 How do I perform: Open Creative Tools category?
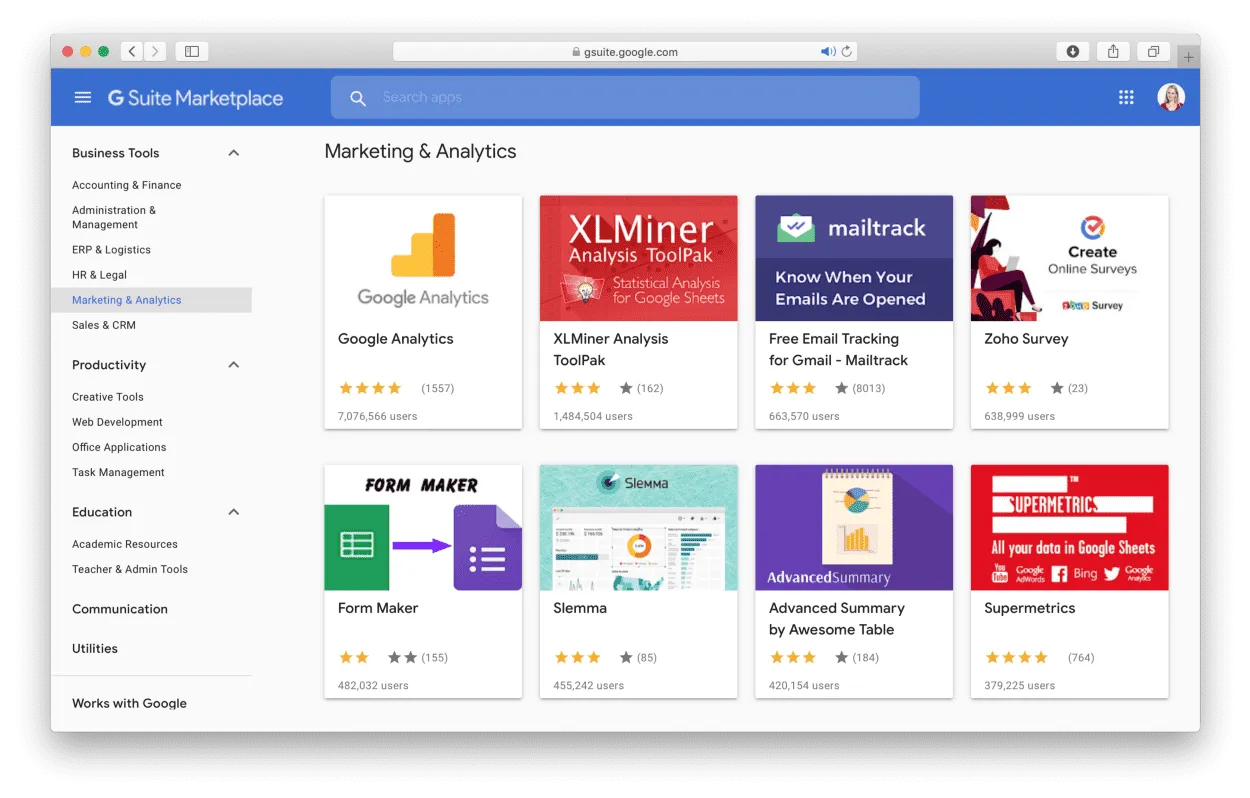pos(108,397)
